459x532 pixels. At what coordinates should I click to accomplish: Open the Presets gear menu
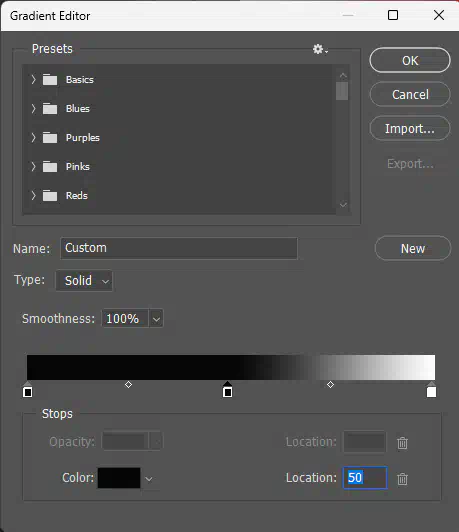[320, 50]
